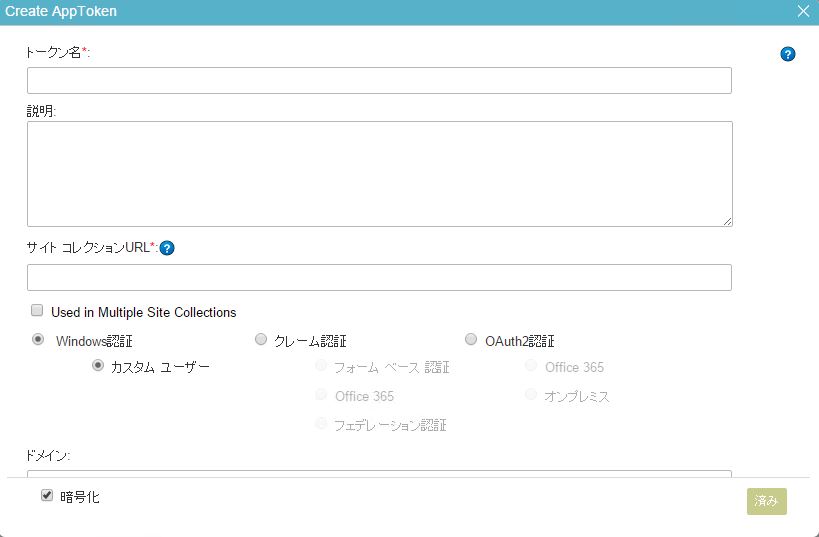Screen dimensions: 819x537
Task: Select OAuth2認証 radio button
Action: point(471,339)
